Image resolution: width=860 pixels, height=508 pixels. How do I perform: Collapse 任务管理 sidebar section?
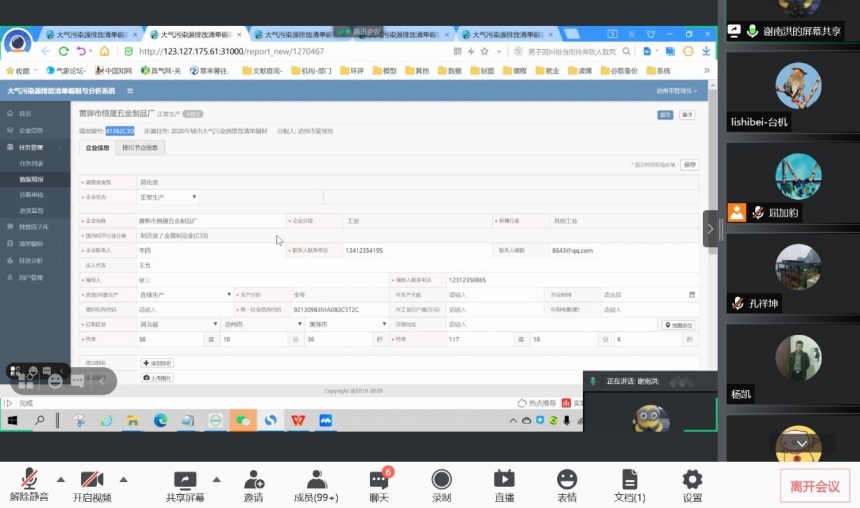point(35,148)
